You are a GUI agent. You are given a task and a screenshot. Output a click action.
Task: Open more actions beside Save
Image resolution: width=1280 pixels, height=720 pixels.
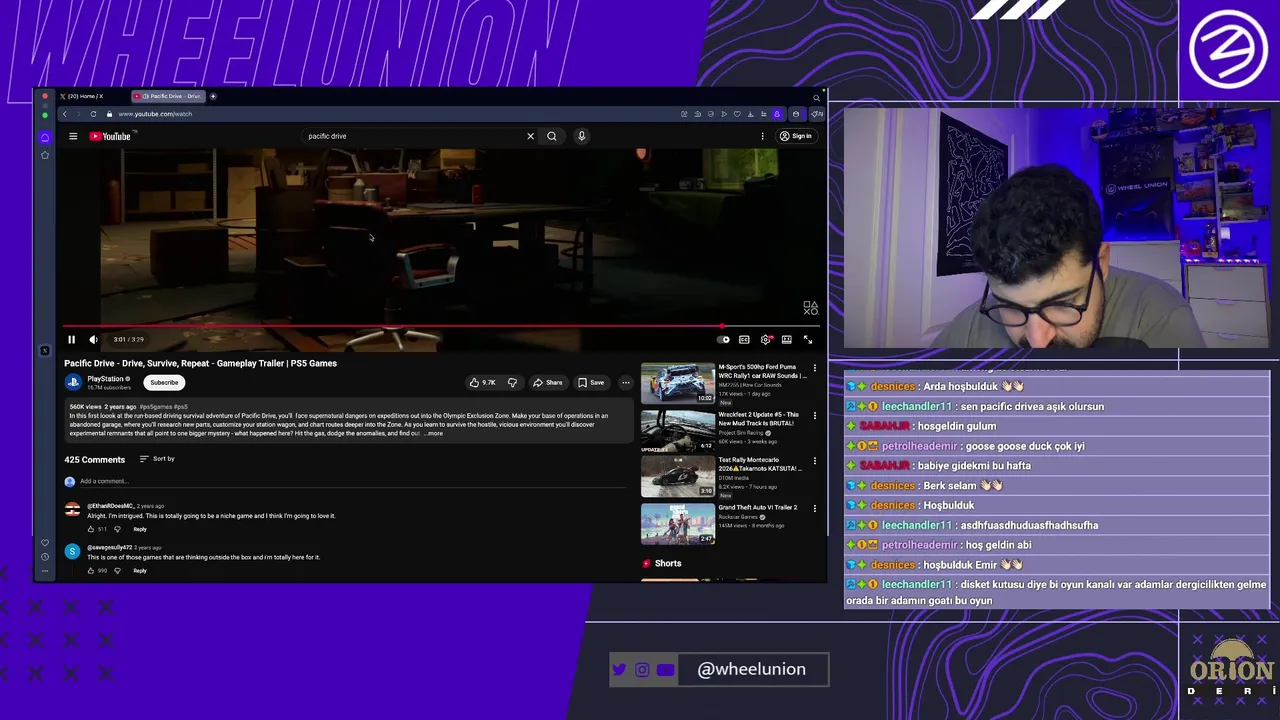626,382
